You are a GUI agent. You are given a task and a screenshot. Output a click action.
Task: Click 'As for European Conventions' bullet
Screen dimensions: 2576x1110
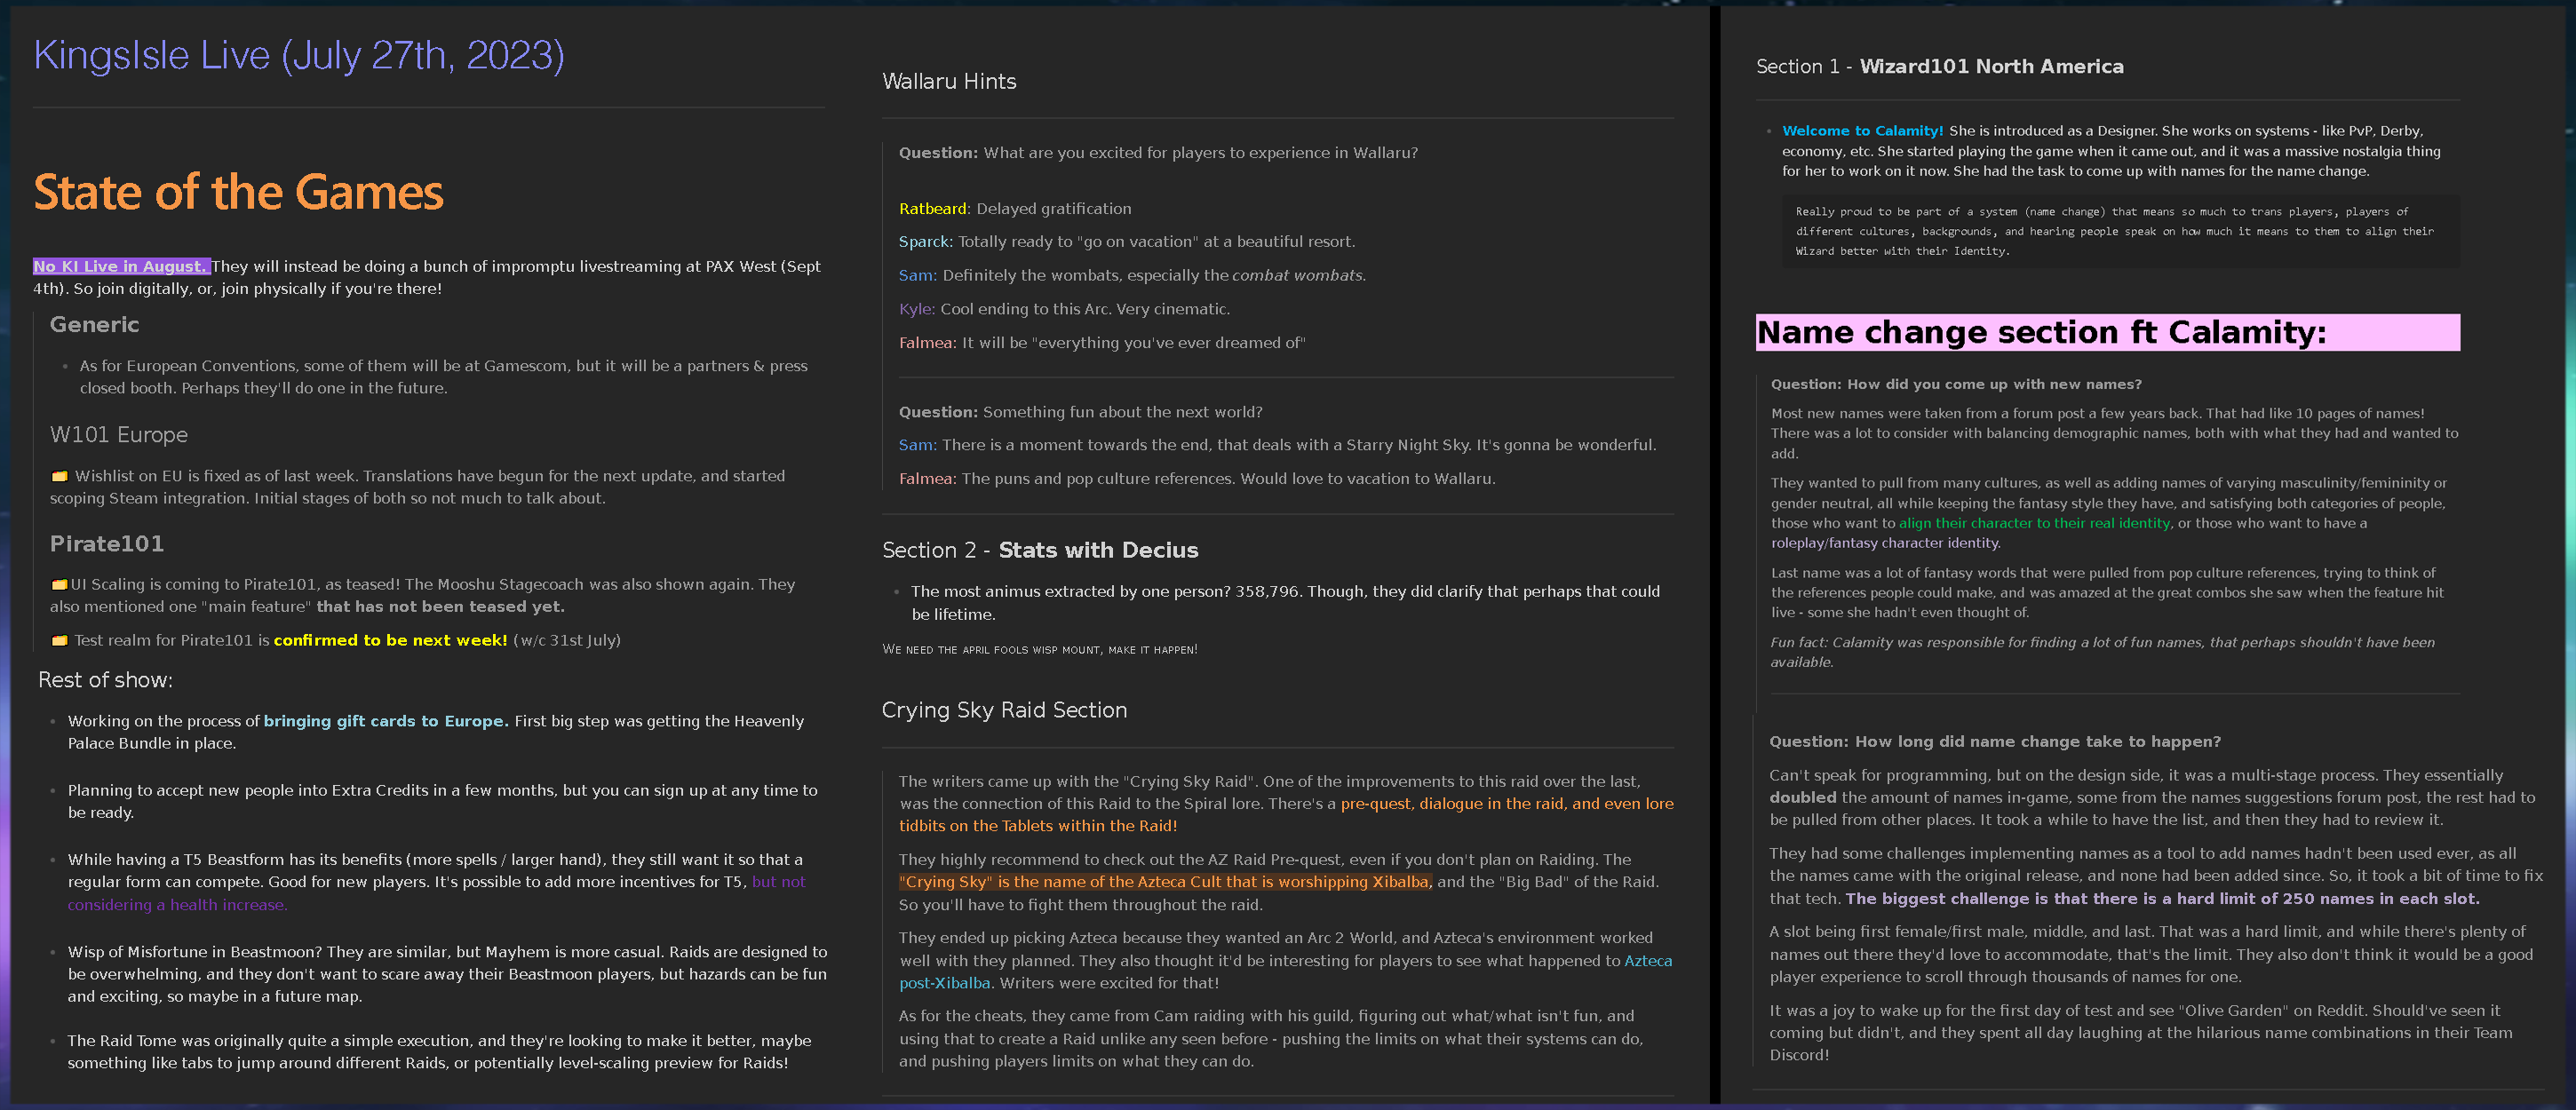(x=443, y=377)
